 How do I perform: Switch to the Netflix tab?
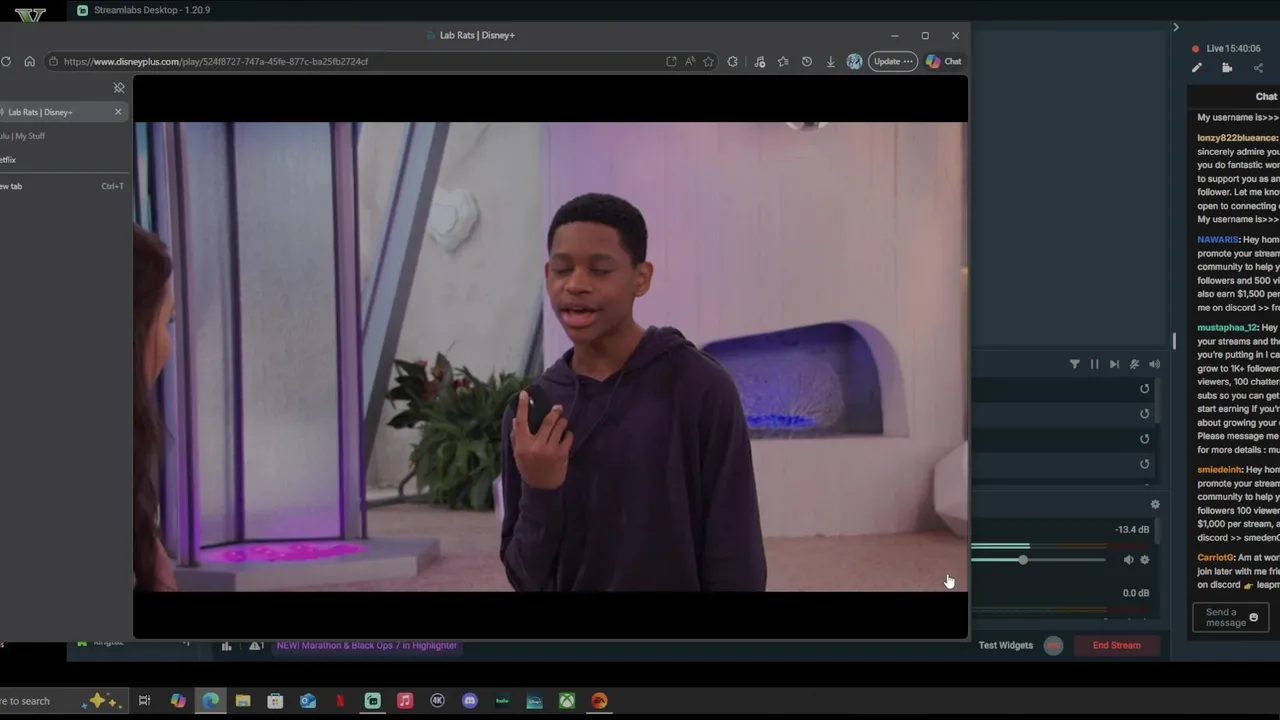(62, 160)
